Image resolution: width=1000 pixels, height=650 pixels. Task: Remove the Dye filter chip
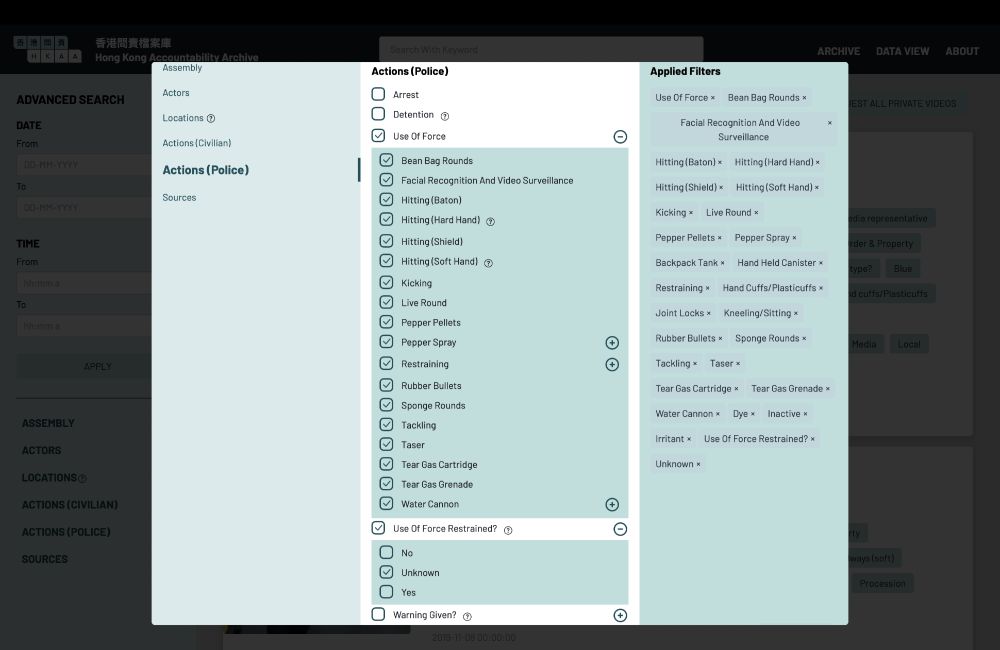(753, 415)
